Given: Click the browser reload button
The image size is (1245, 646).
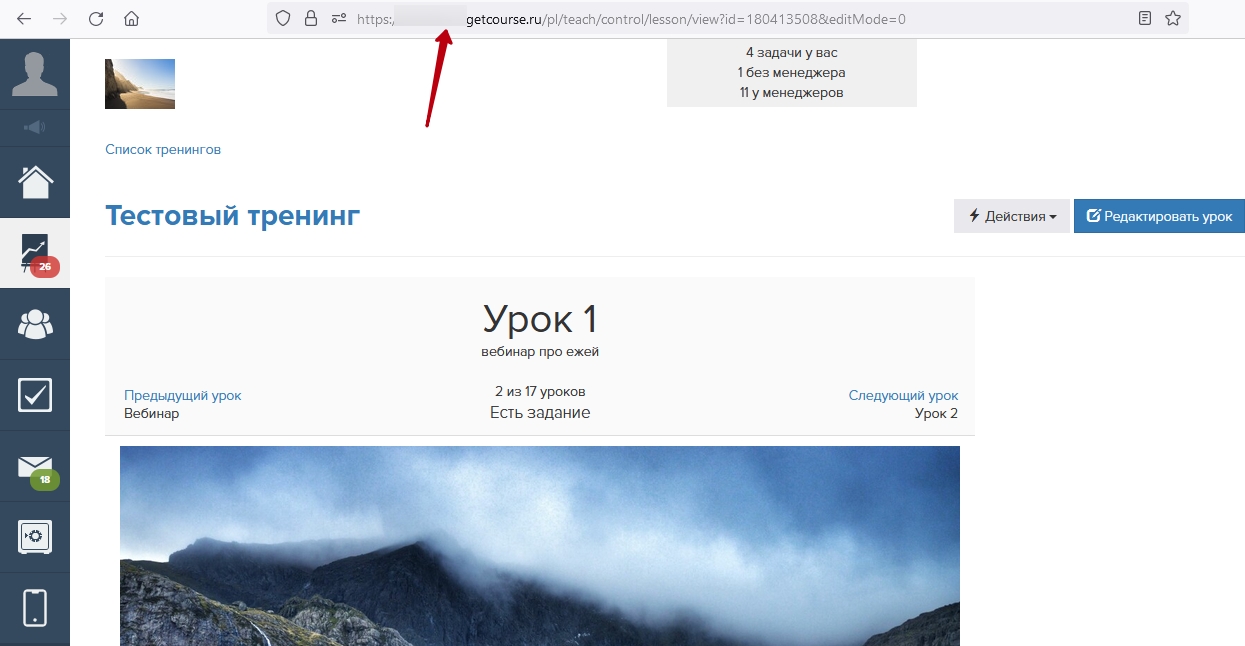Looking at the screenshot, I should pyautogui.click(x=96, y=18).
